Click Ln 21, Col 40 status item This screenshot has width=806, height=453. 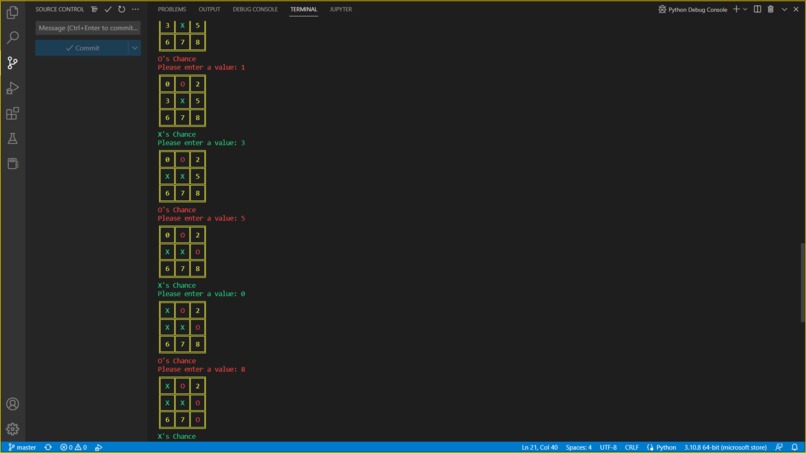[539, 447]
